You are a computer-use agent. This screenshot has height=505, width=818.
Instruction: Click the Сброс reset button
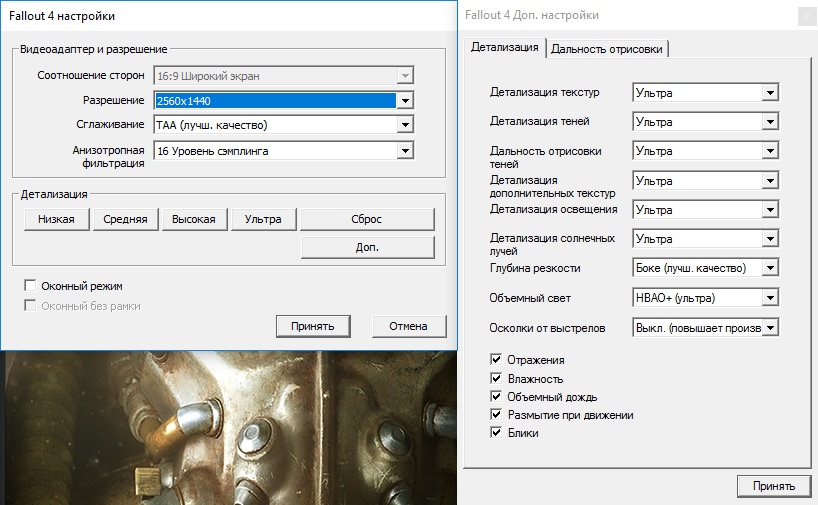367,219
